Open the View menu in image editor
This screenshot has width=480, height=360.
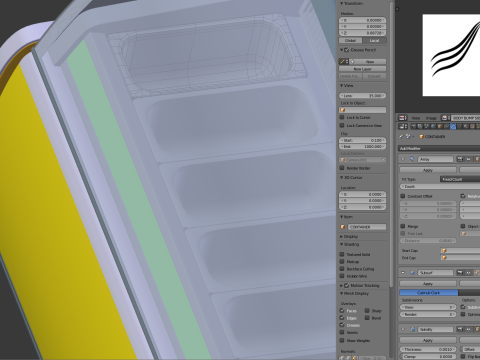[x=416, y=118]
